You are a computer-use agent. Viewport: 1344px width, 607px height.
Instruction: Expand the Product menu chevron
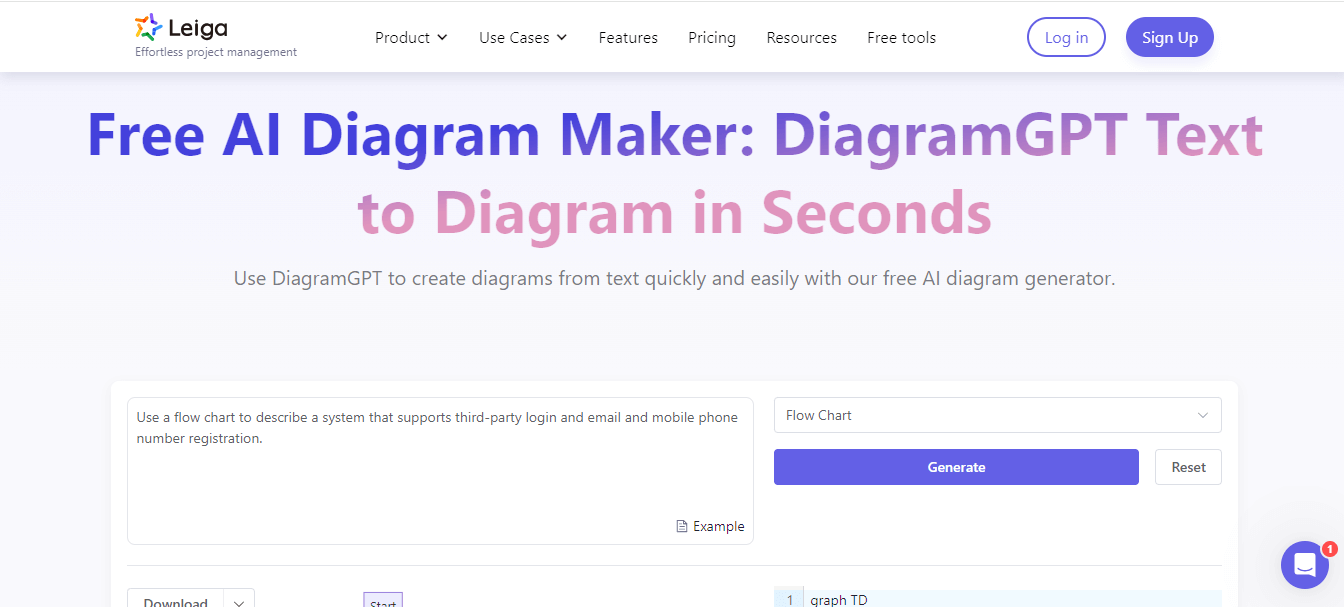coord(442,38)
